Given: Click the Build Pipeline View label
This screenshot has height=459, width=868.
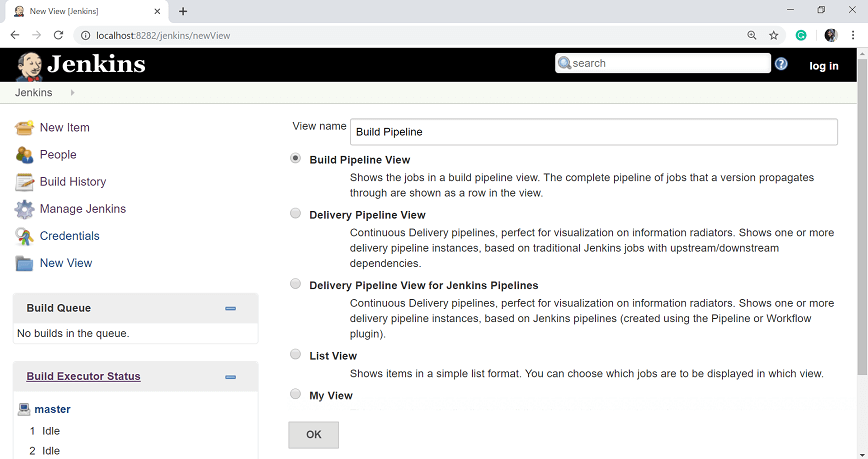Looking at the screenshot, I should pos(360,159).
